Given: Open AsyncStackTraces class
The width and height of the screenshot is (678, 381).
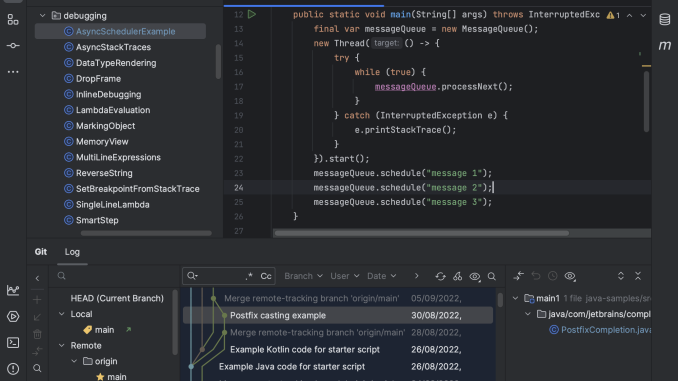Looking at the screenshot, I should 113,47.
